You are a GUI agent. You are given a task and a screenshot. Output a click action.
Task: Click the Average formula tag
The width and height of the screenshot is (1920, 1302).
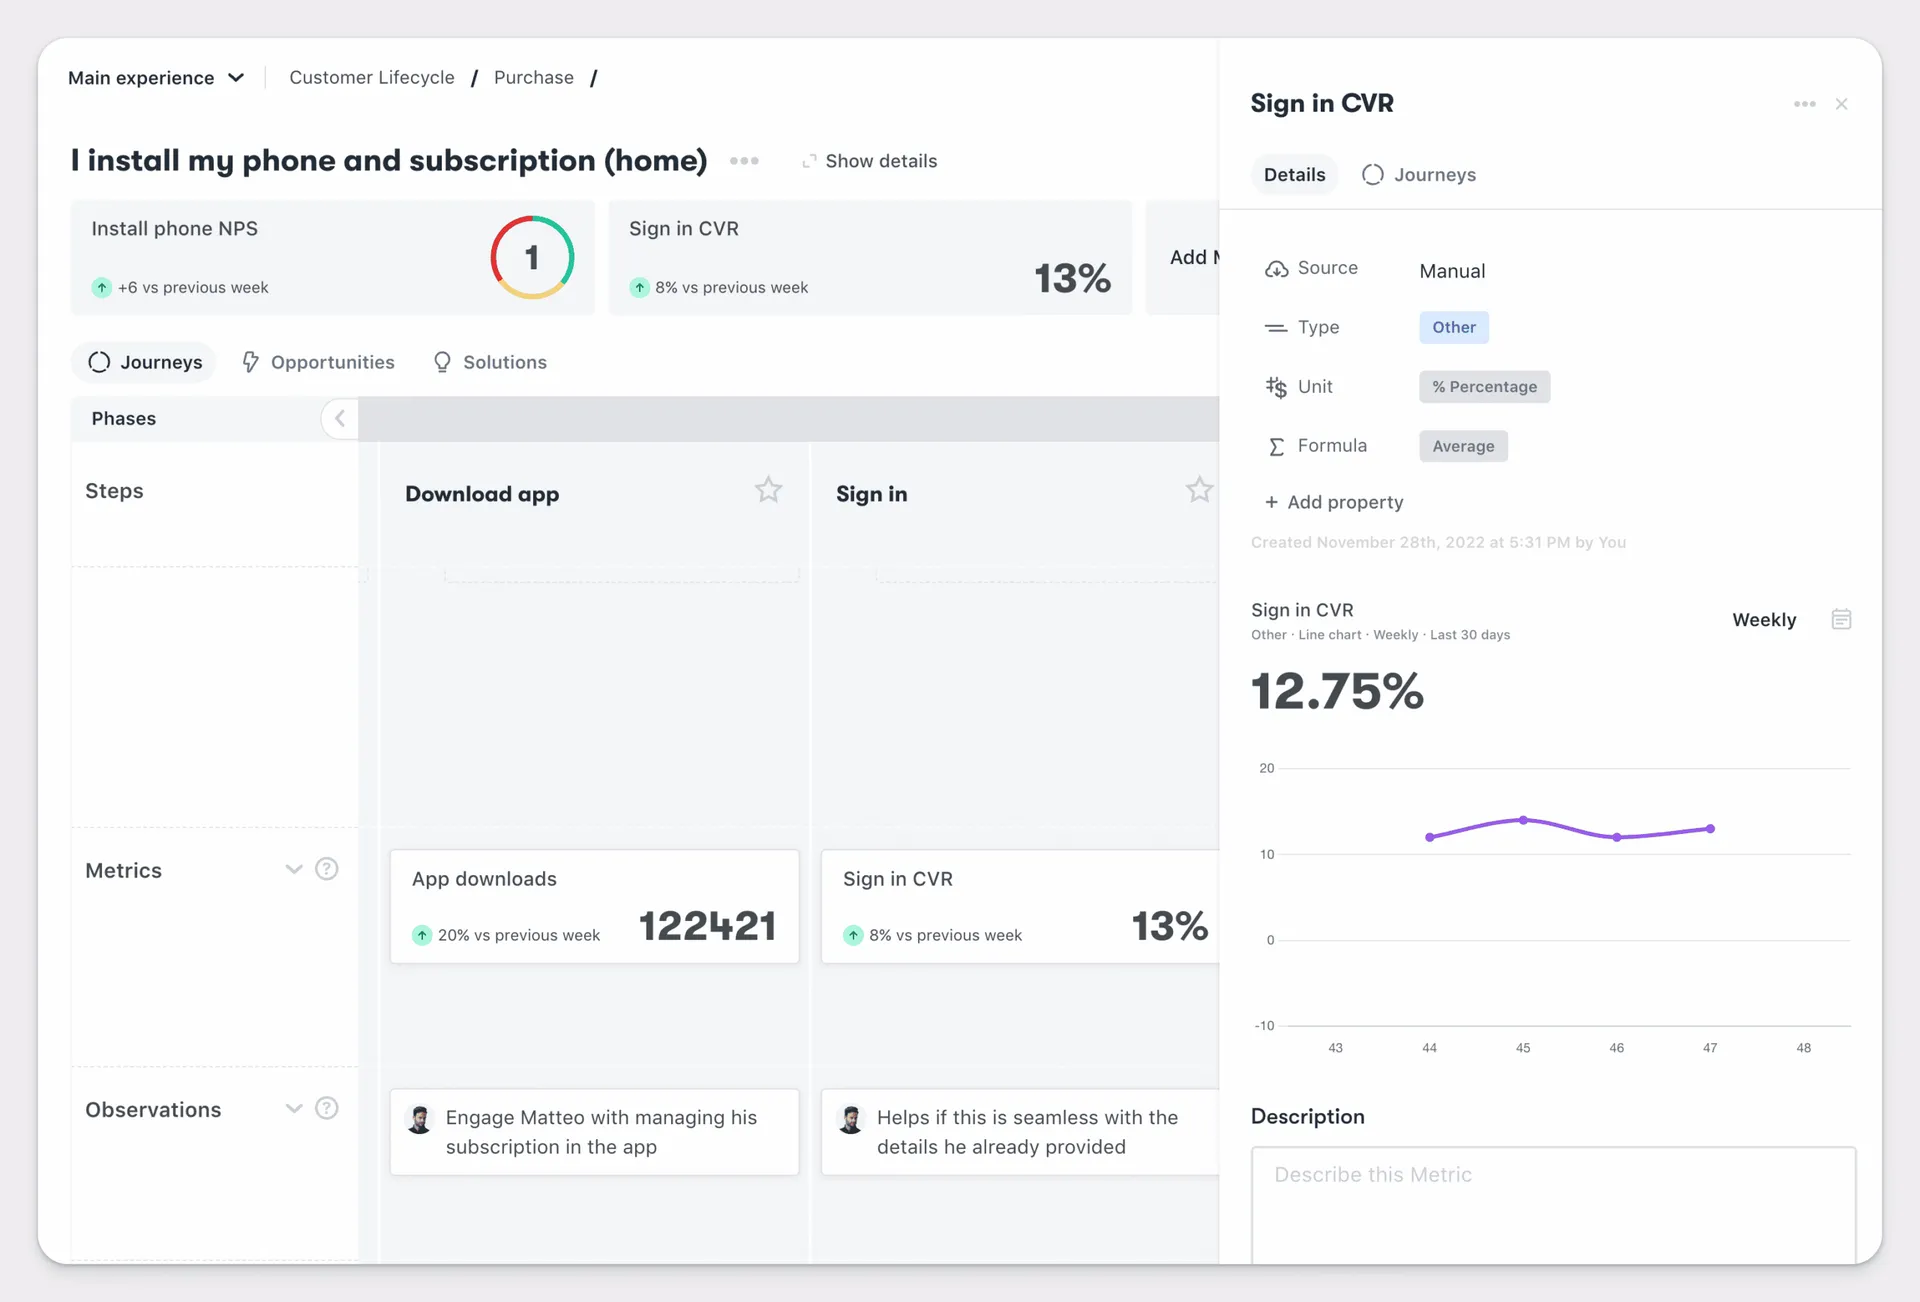[x=1463, y=446]
